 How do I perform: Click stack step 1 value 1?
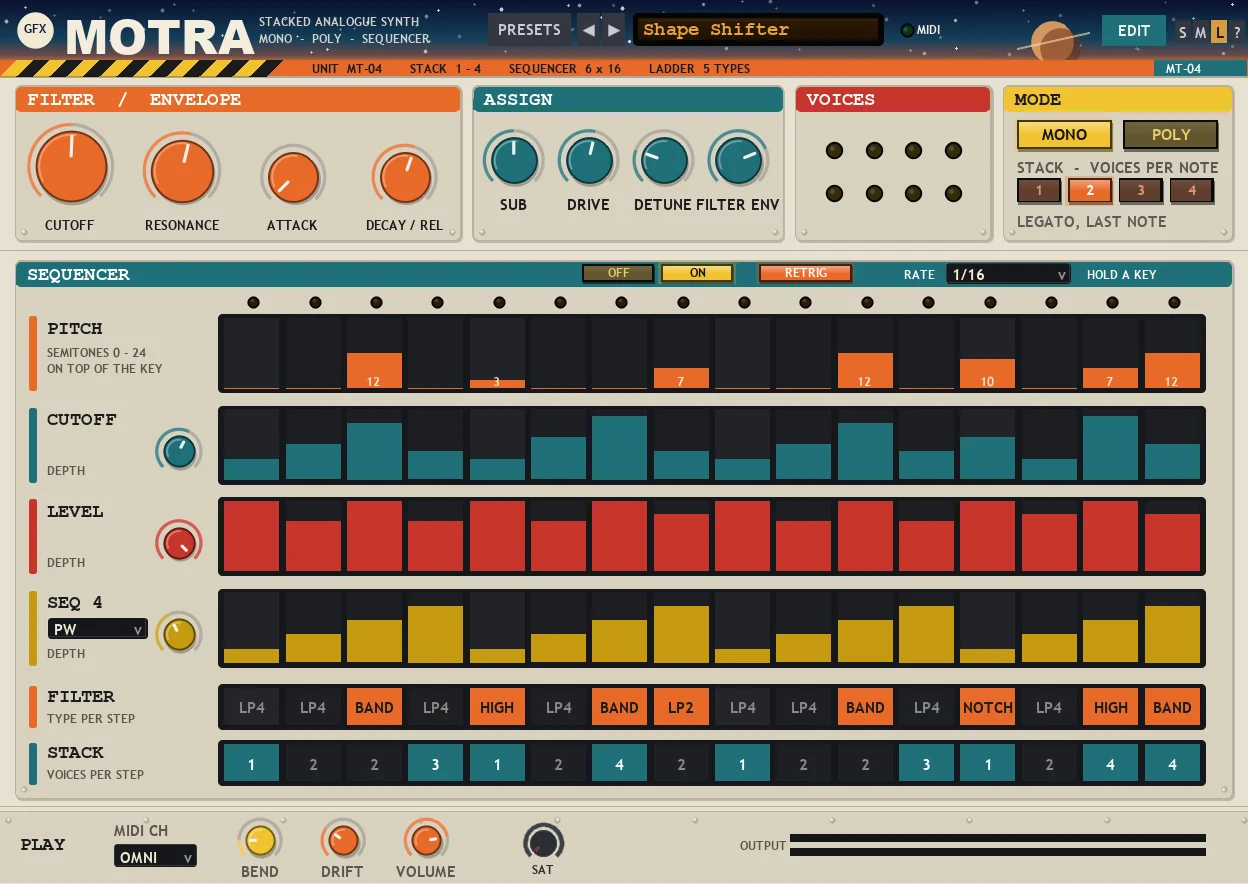(252, 764)
